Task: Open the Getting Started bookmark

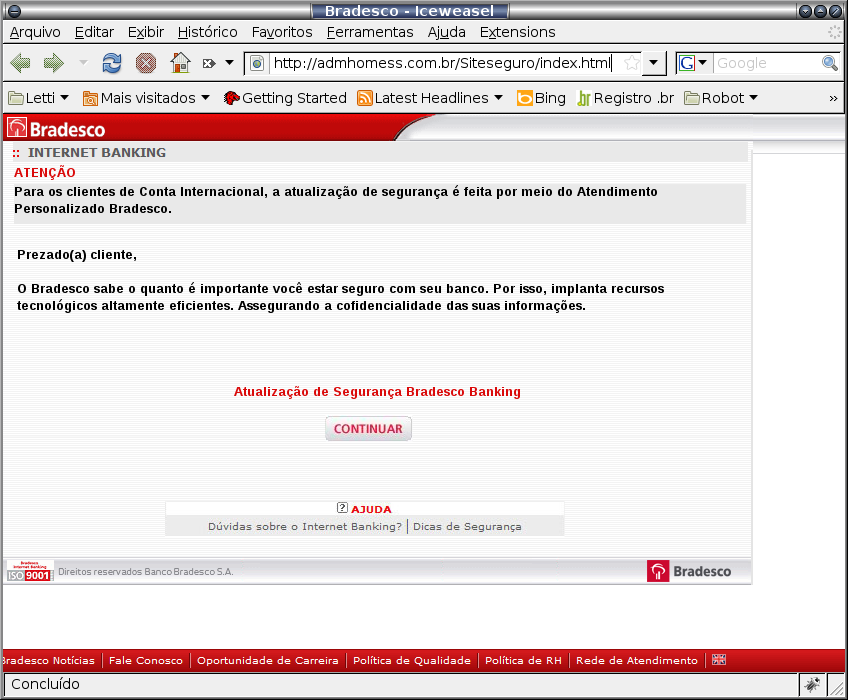Action: 285,98
